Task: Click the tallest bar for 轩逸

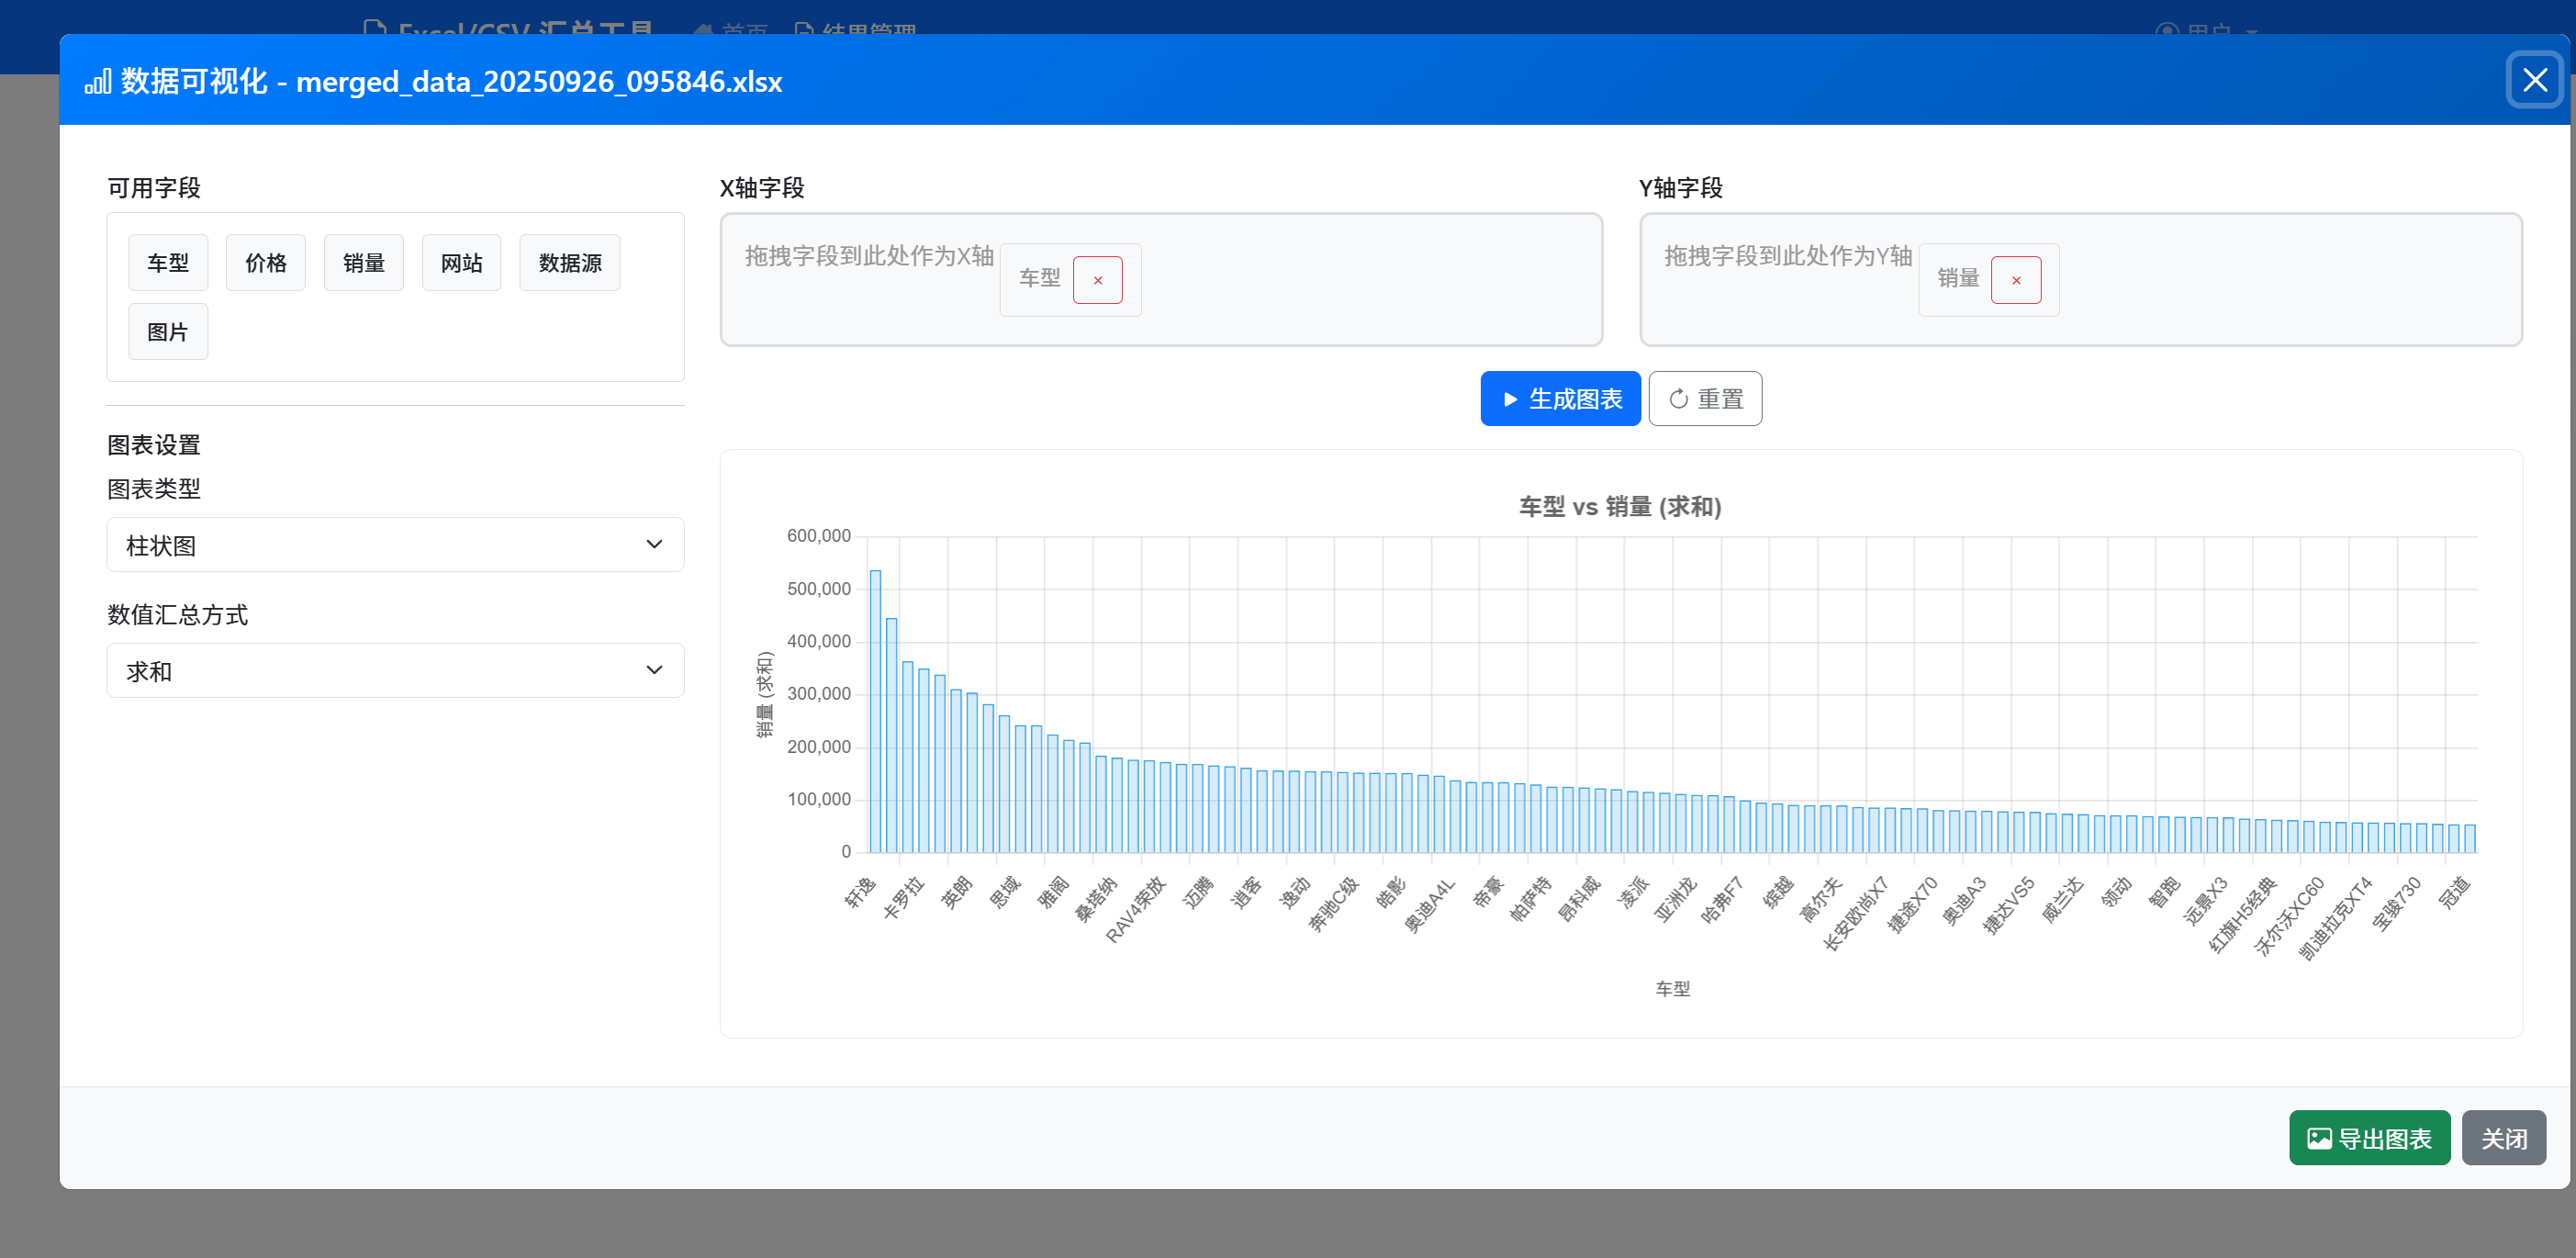Action: pyautogui.click(x=875, y=710)
